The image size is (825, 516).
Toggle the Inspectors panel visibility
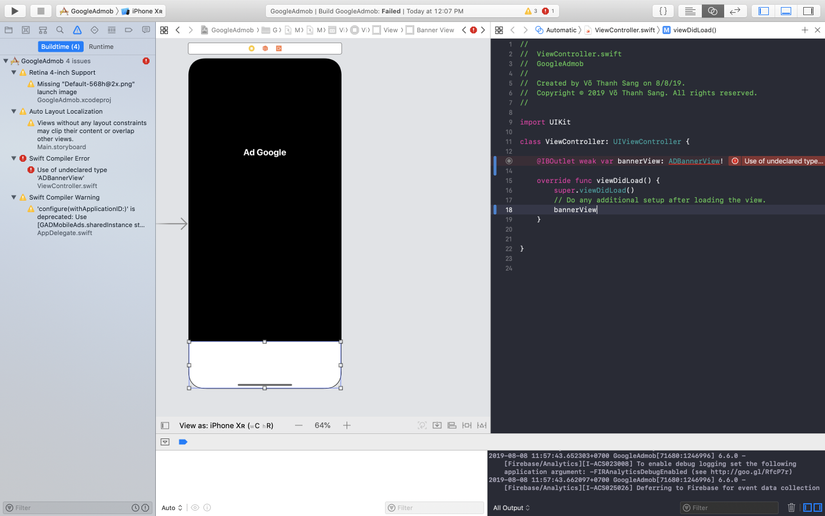pos(808,11)
